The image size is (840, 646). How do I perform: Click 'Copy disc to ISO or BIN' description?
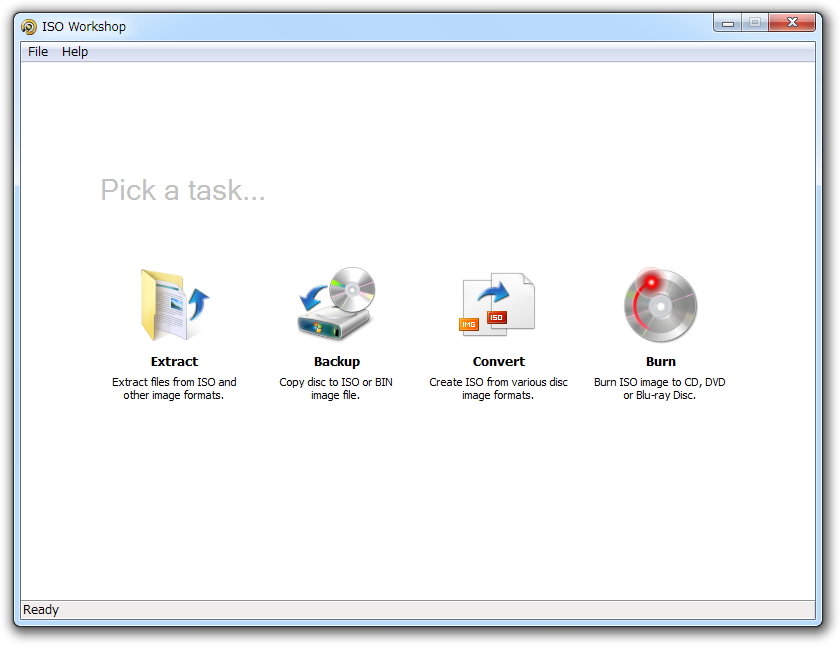pos(336,388)
